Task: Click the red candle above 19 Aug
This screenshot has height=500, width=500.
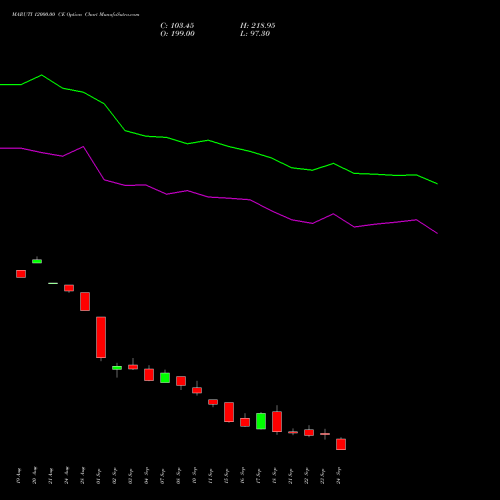Action: pyautogui.click(x=21, y=274)
